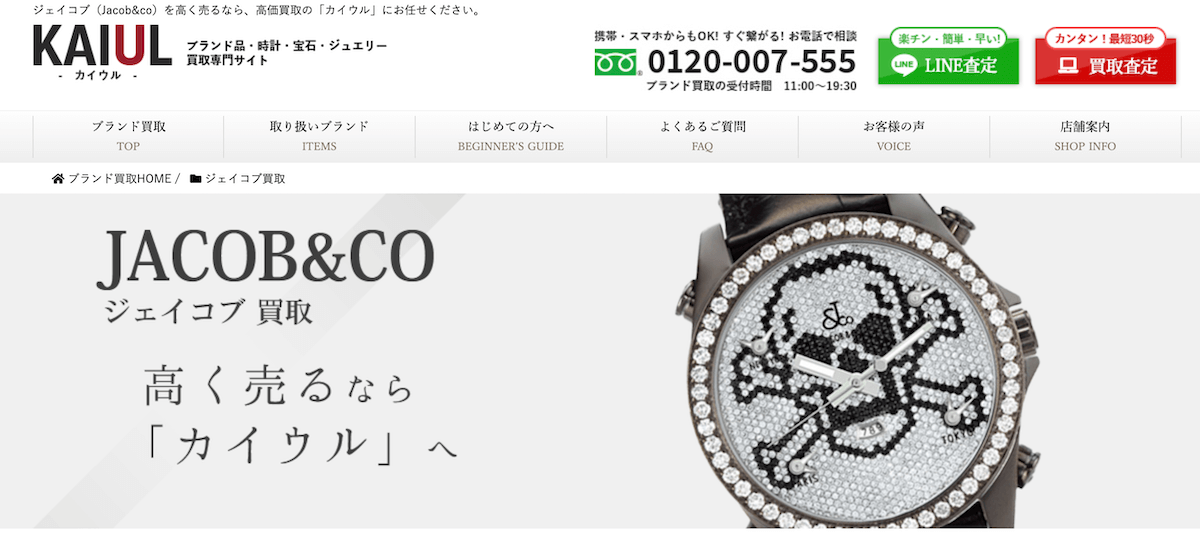Click the 高く売るなら「カイウル」へ banner text
1200x542 pixels.
click(300, 416)
